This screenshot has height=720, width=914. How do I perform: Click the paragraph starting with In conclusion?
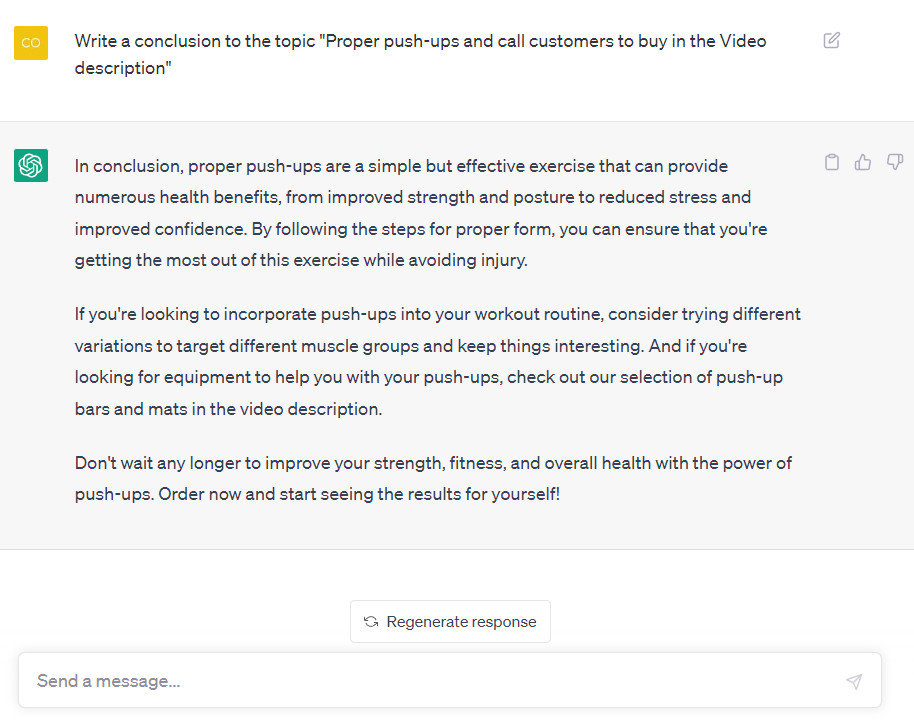[420, 213]
